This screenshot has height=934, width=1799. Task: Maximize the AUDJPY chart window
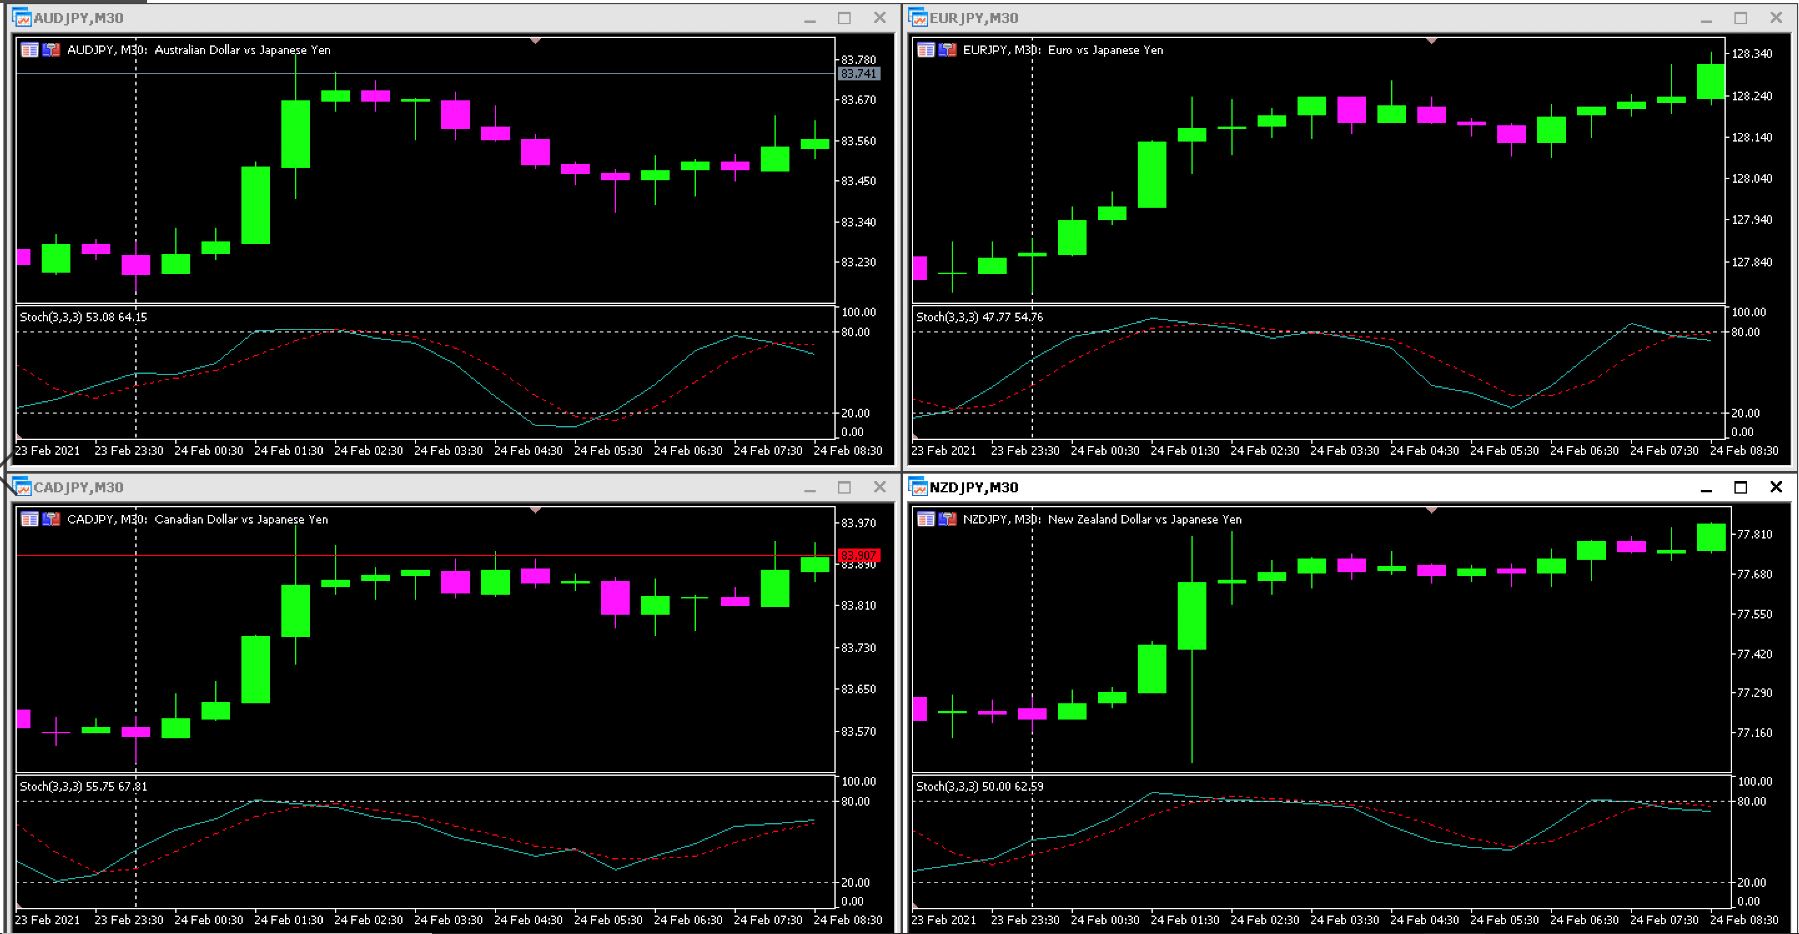click(x=844, y=18)
